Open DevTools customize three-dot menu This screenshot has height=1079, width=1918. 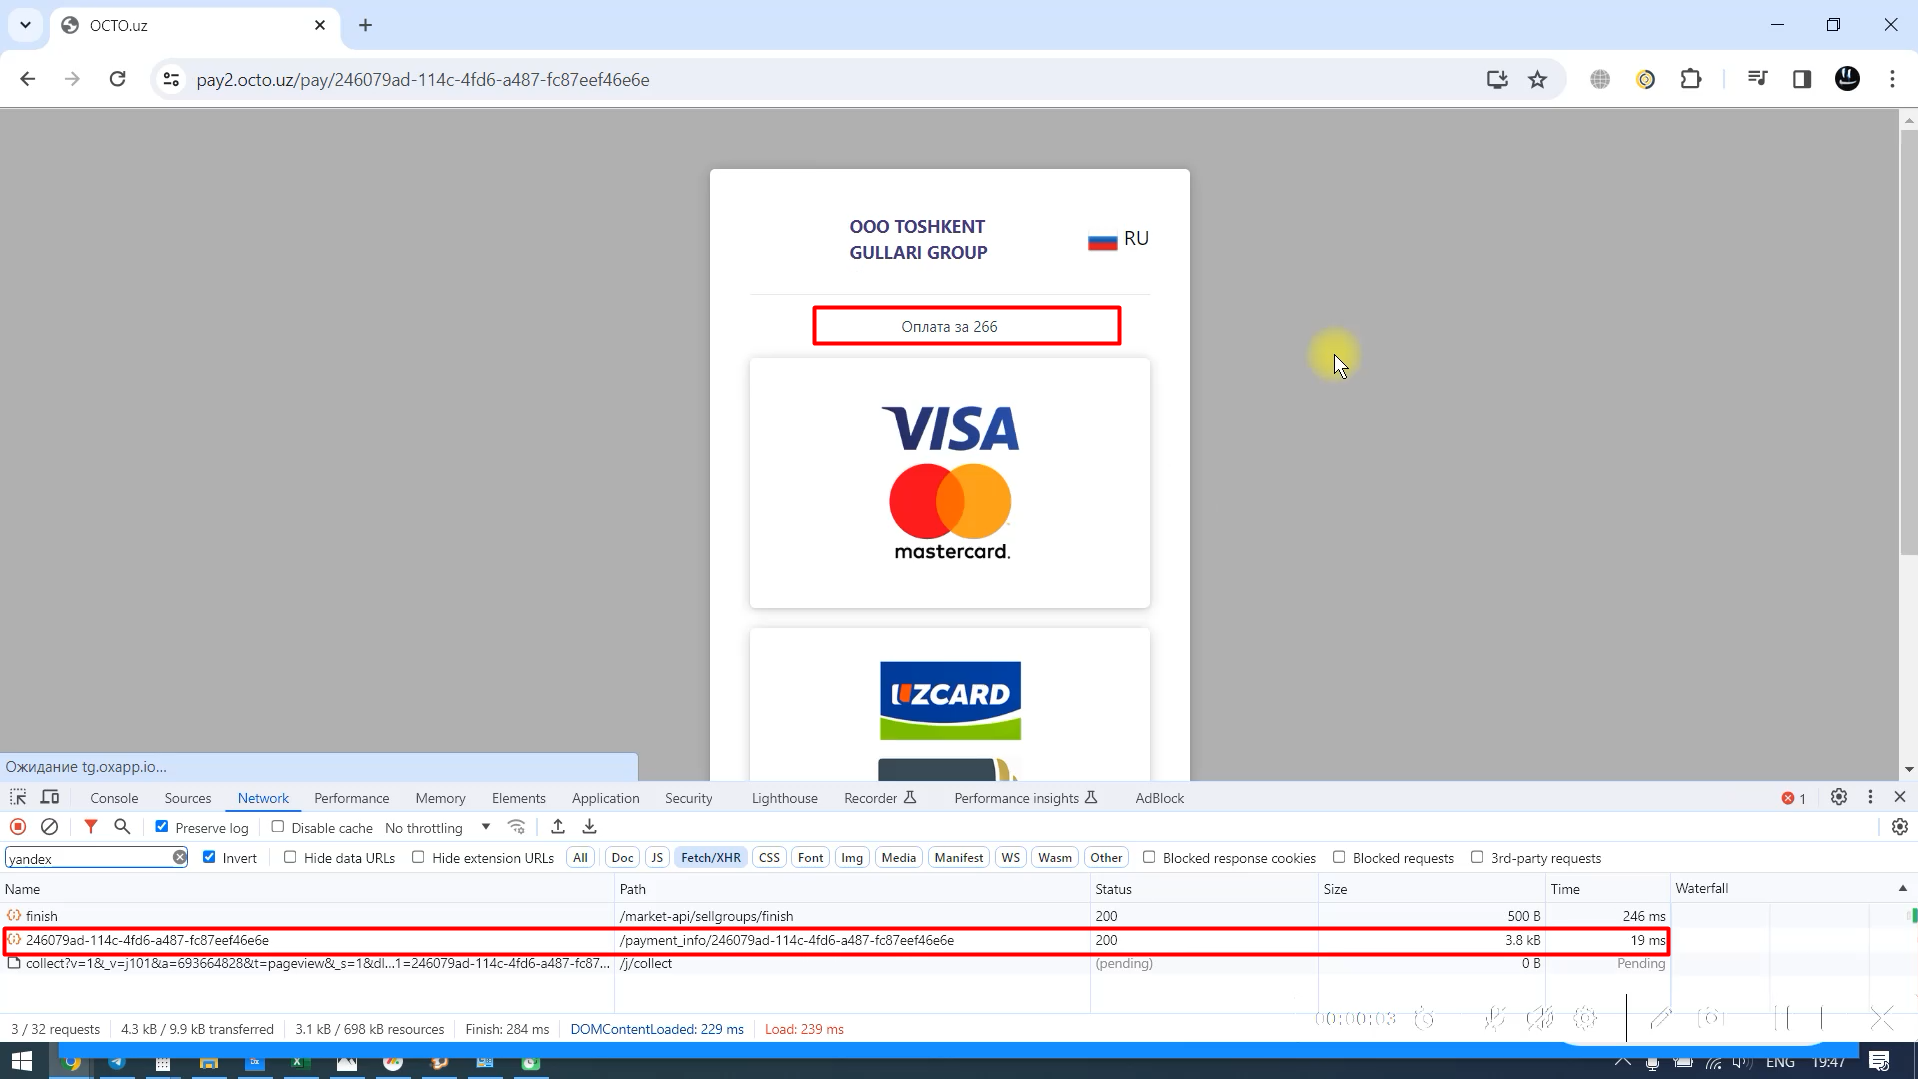[x=1870, y=797]
